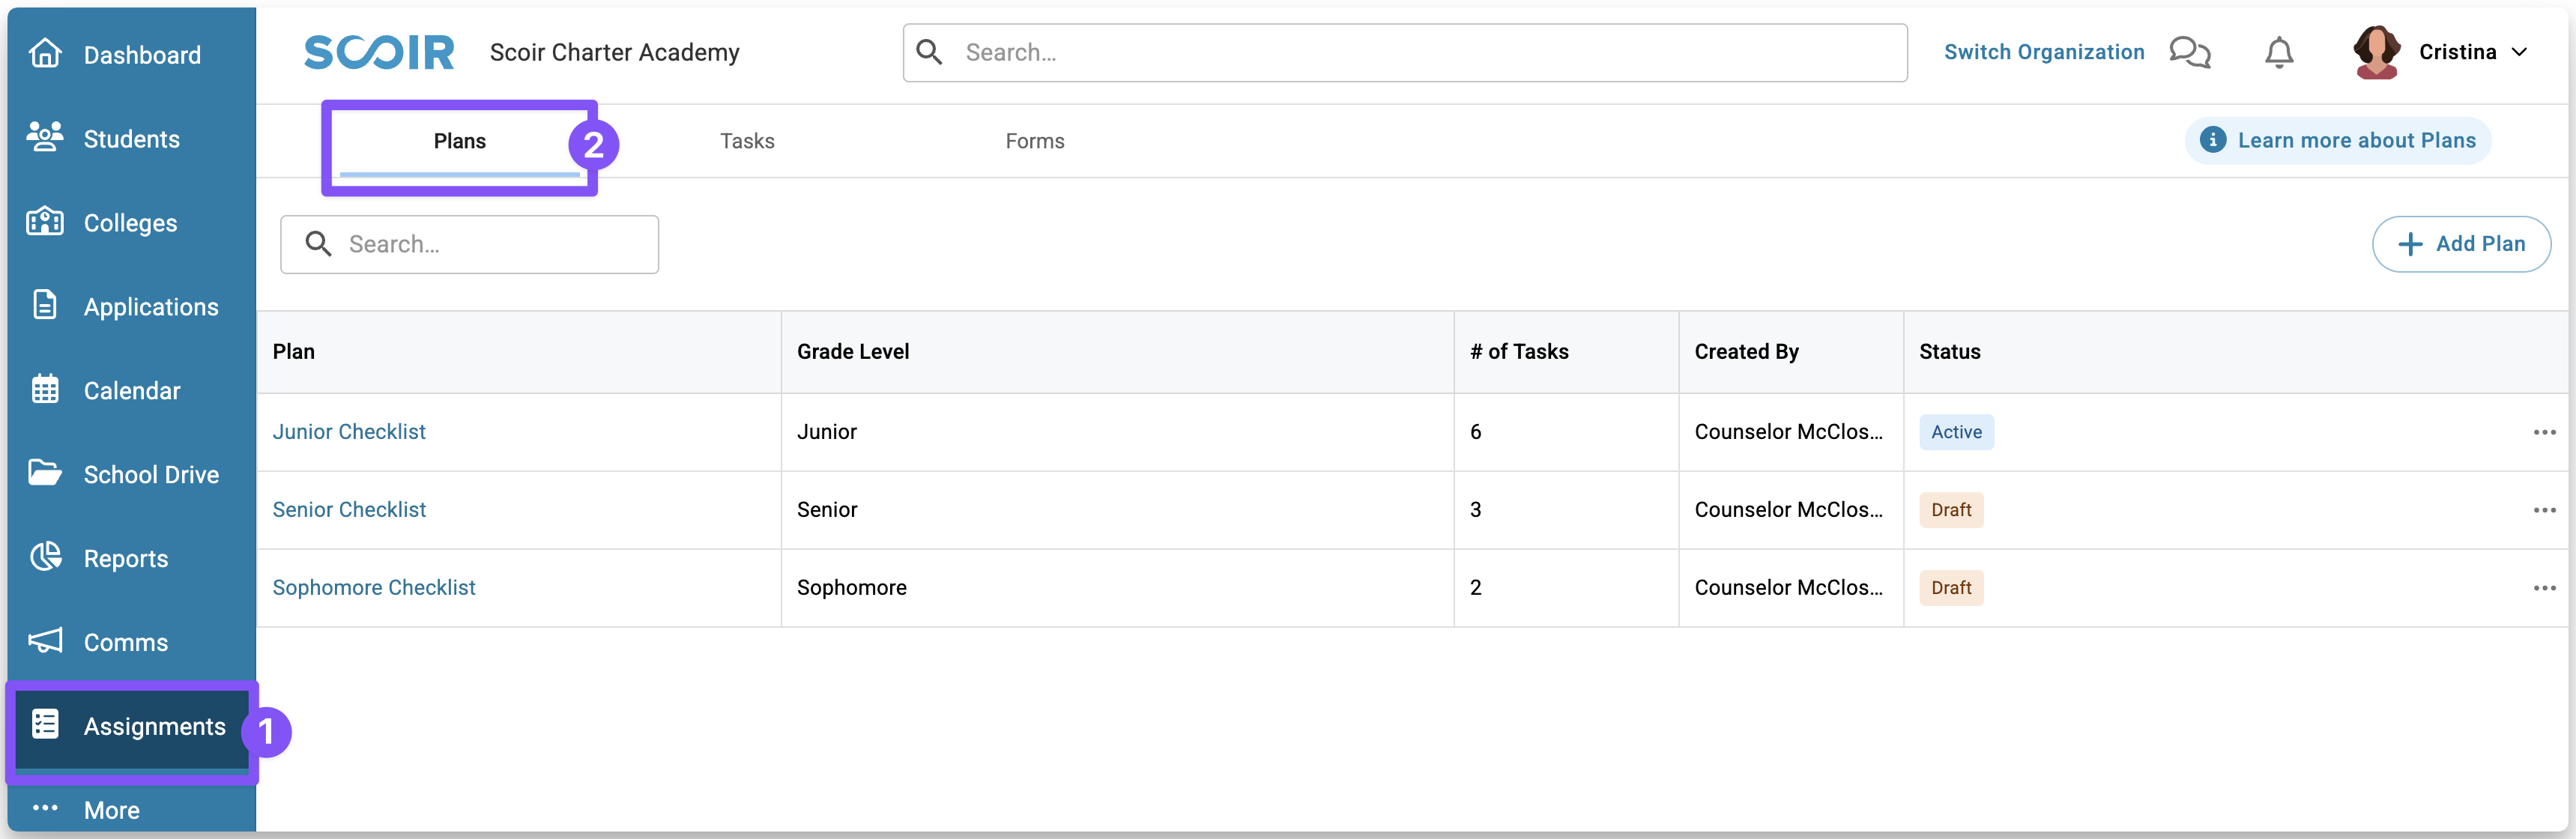Click task count 6 for Junior Checklist

tap(1475, 432)
